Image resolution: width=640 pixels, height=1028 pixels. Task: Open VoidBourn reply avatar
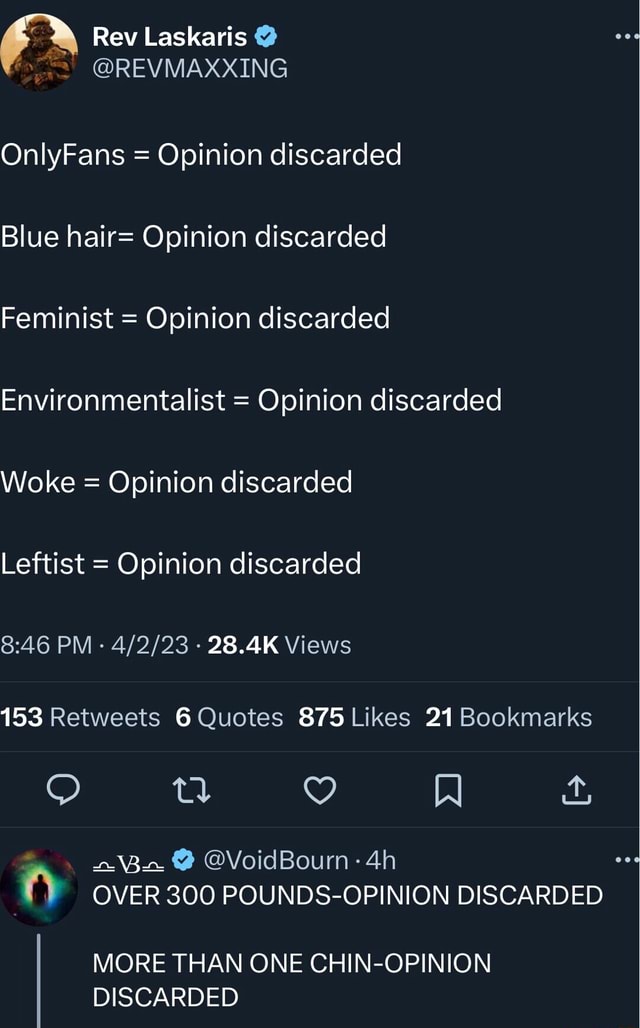point(39,886)
